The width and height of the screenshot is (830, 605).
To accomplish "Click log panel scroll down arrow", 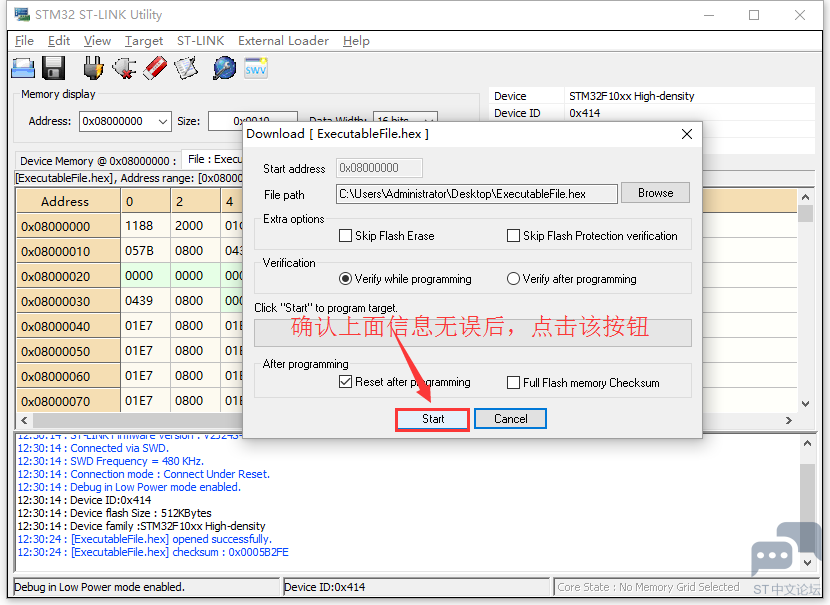I will click(807, 563).
